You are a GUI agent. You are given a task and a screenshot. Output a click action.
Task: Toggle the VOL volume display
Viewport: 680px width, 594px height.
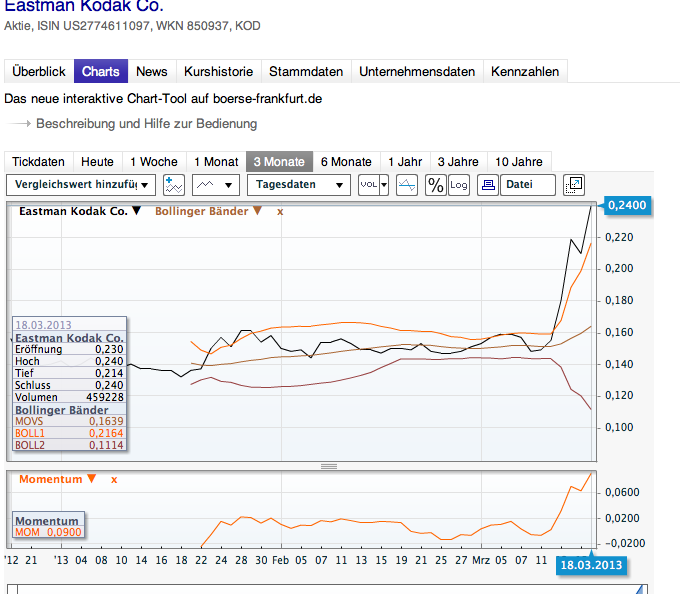369,185
